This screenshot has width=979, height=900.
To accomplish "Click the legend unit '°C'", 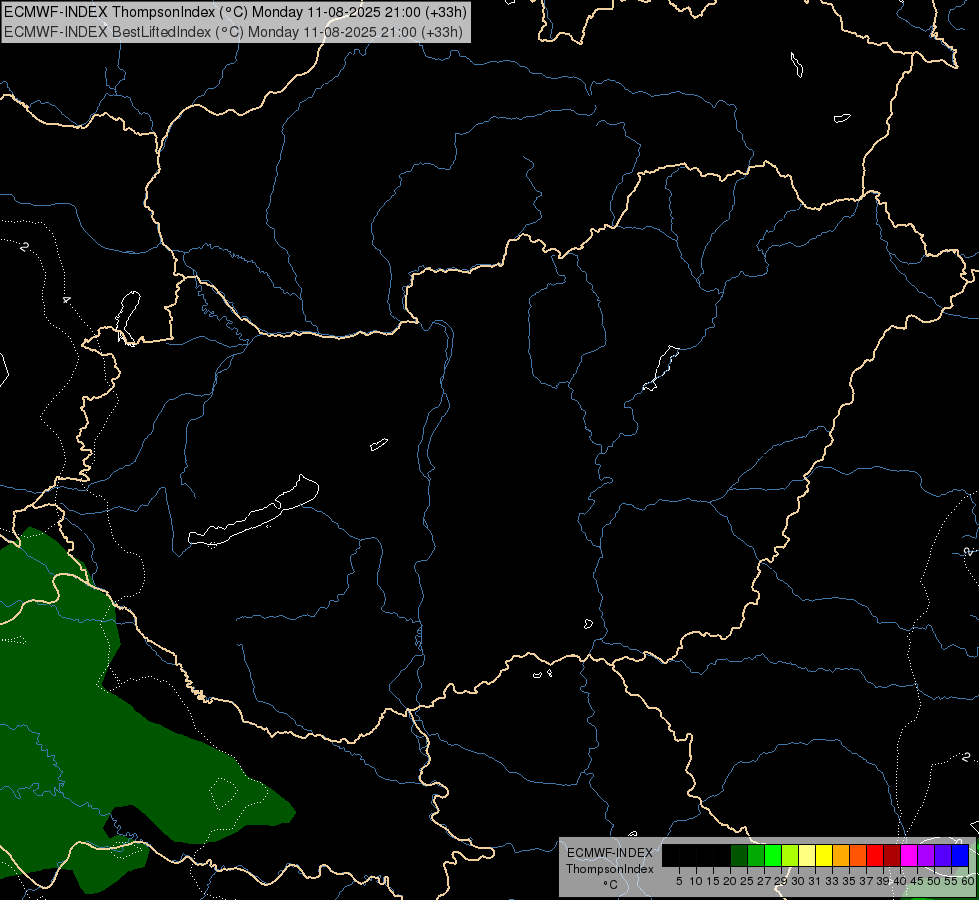I will coord(611,885).
